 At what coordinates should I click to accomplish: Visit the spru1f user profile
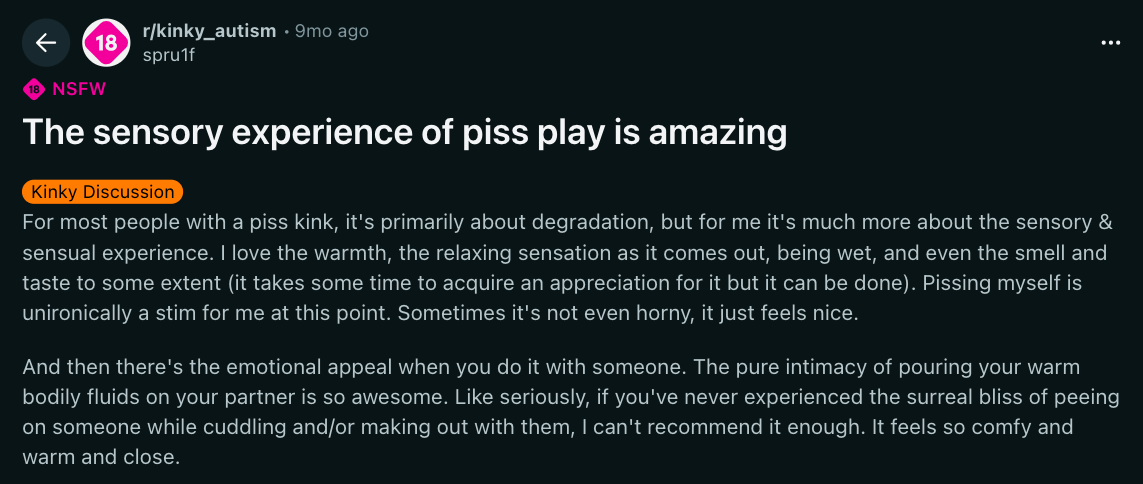pyautogui.click(x=169, y=55)
